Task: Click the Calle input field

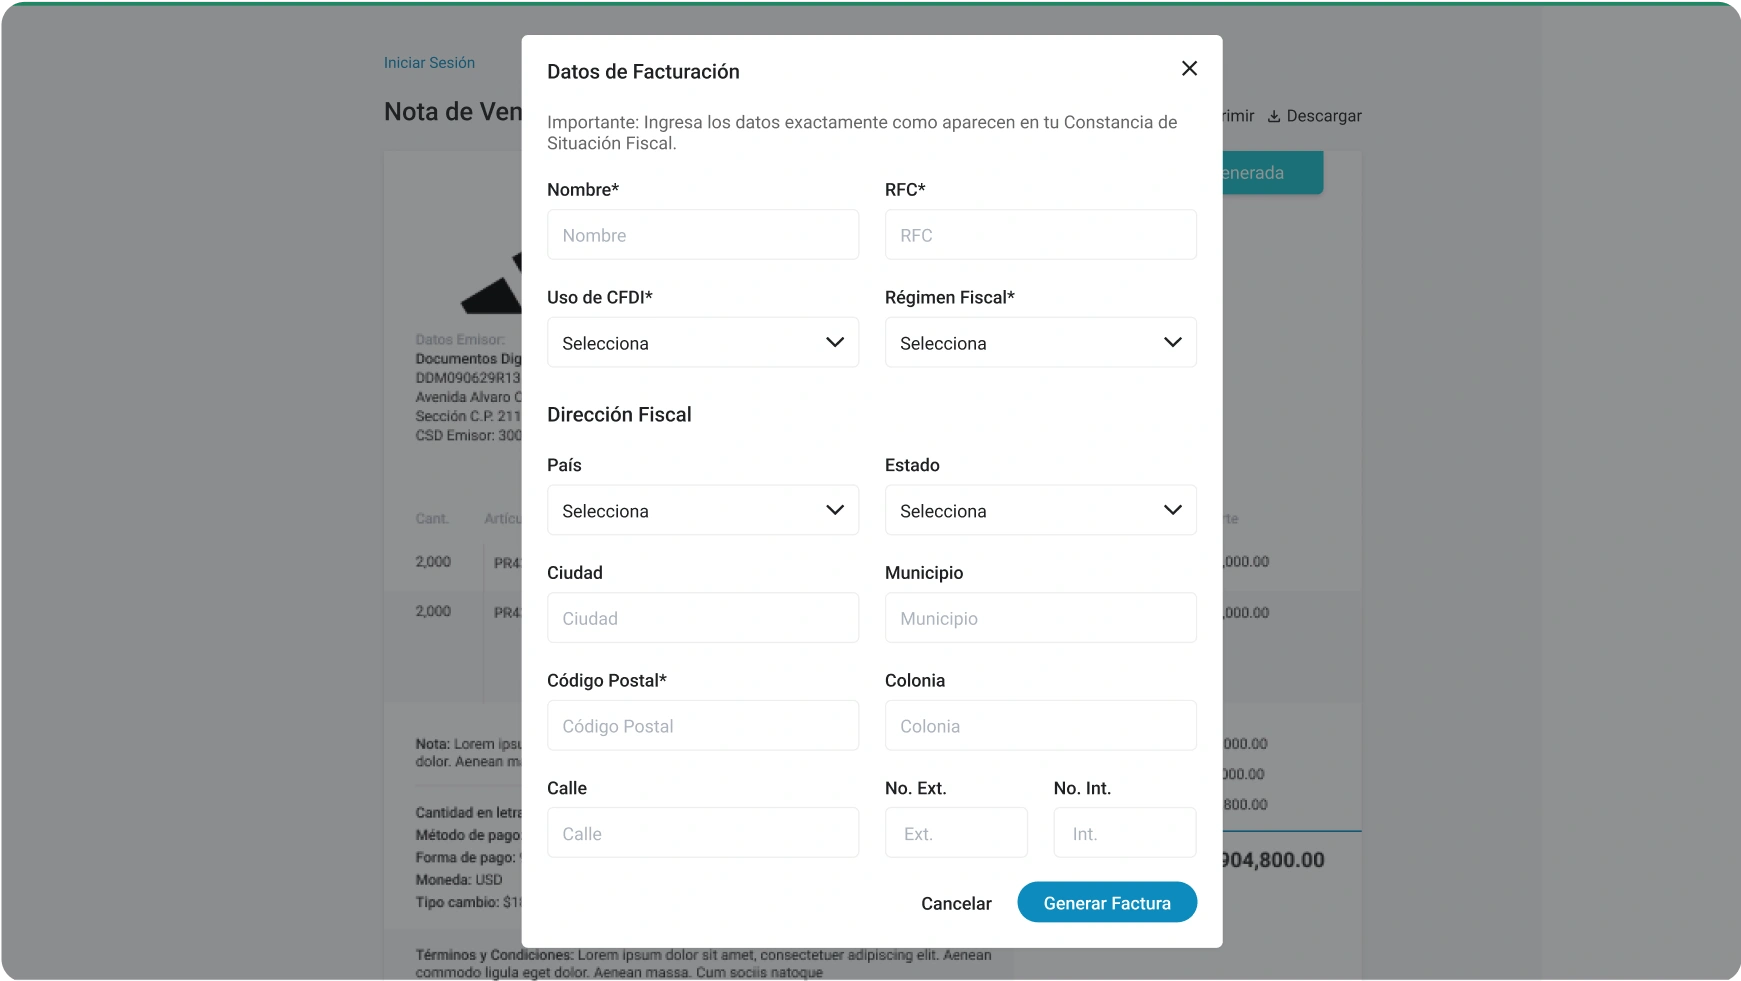Action: pyautogui.click(x=703, y=833)
